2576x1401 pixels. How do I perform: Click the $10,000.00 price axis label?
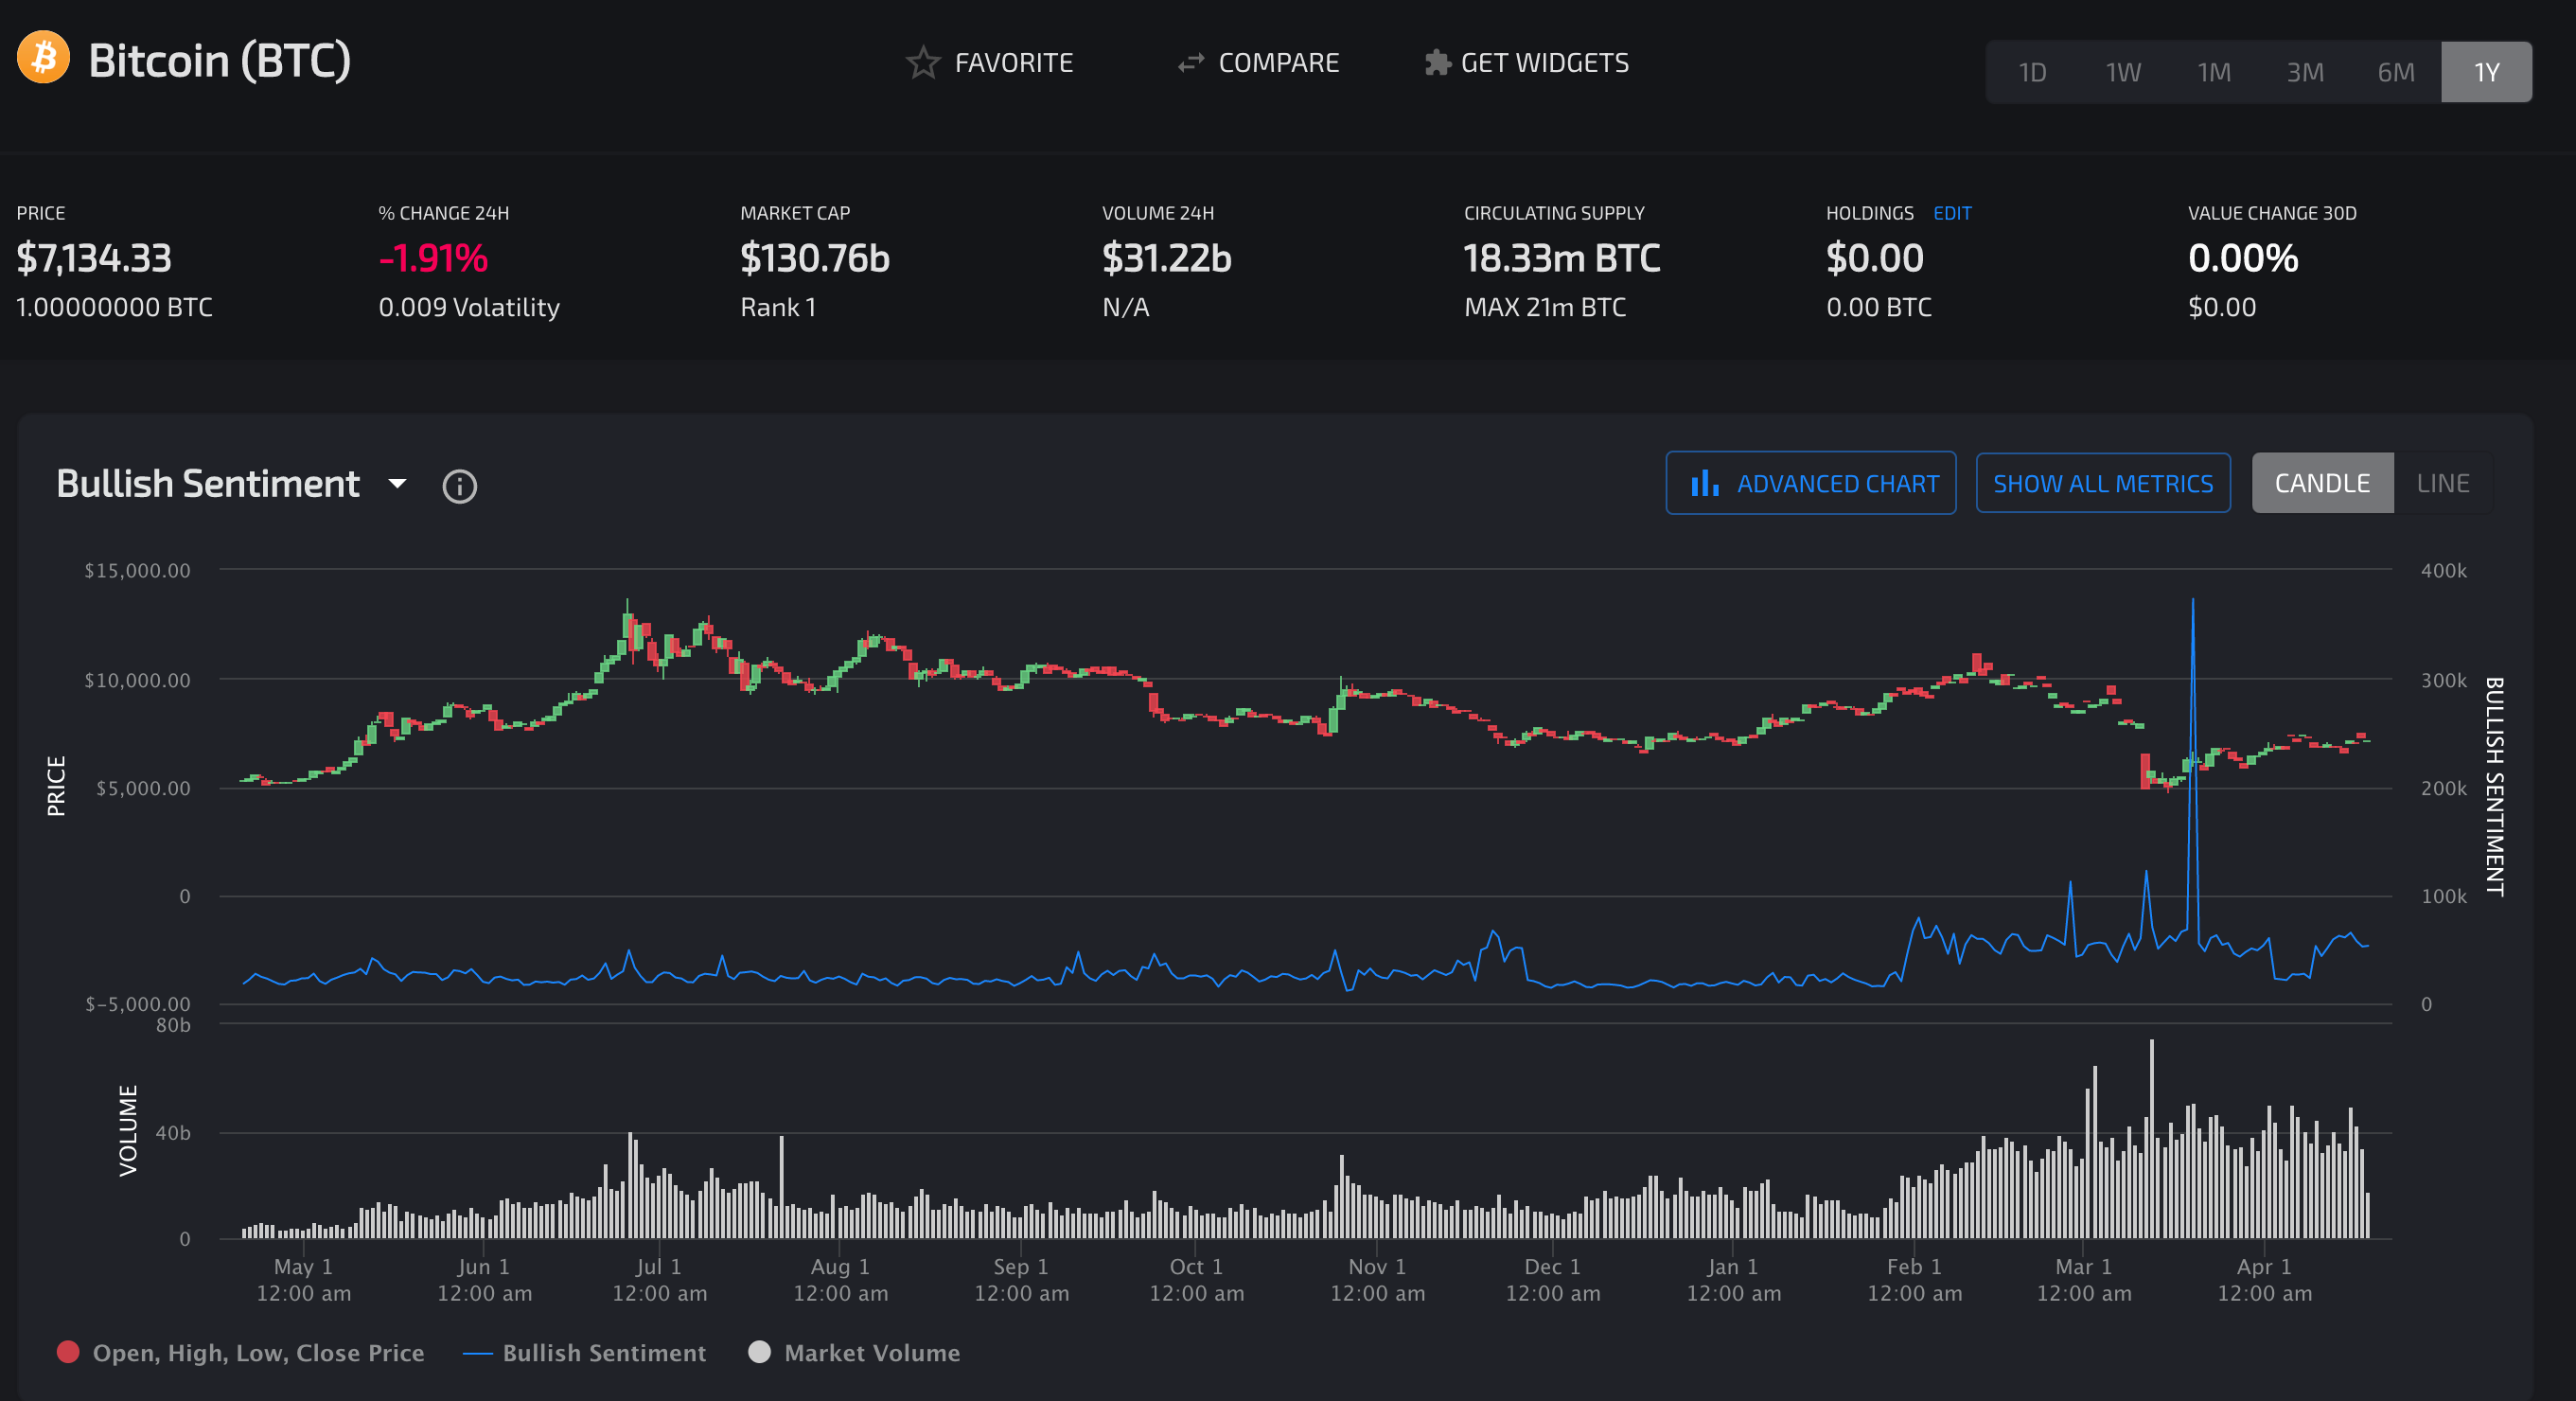[137, 680]
